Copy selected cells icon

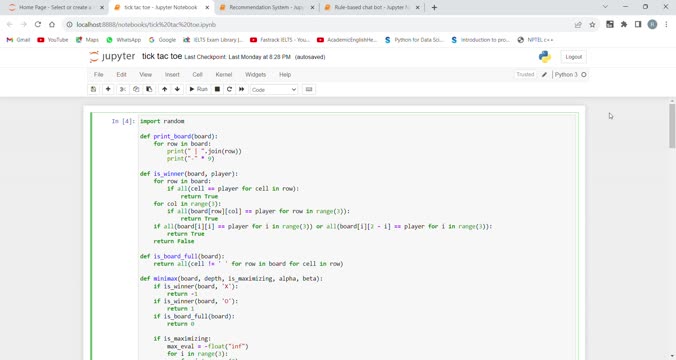(136, 89)
